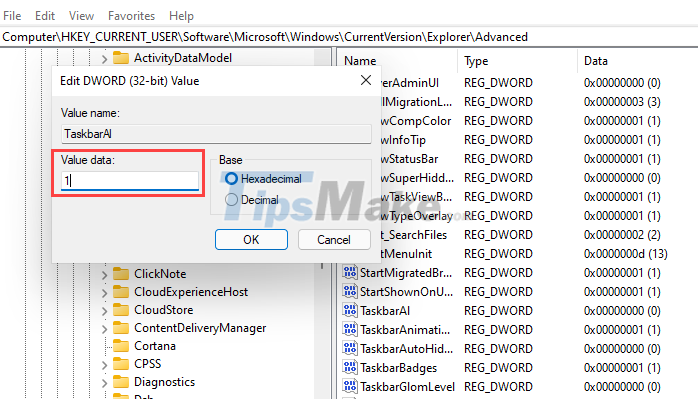Select the CPSS folder icon
Viewport: 698px width, 399px height.
pyautogui.click(x=121, y=364)
